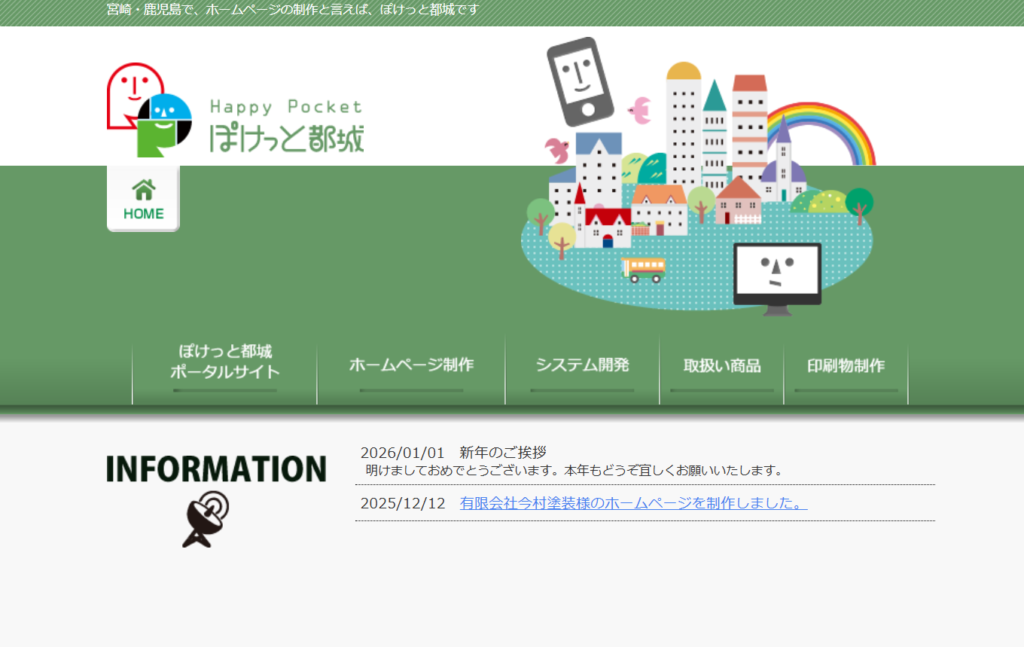Open the 有限会社今村塗装様 news link
The image size is (1024, 647).
pos(633,503)
